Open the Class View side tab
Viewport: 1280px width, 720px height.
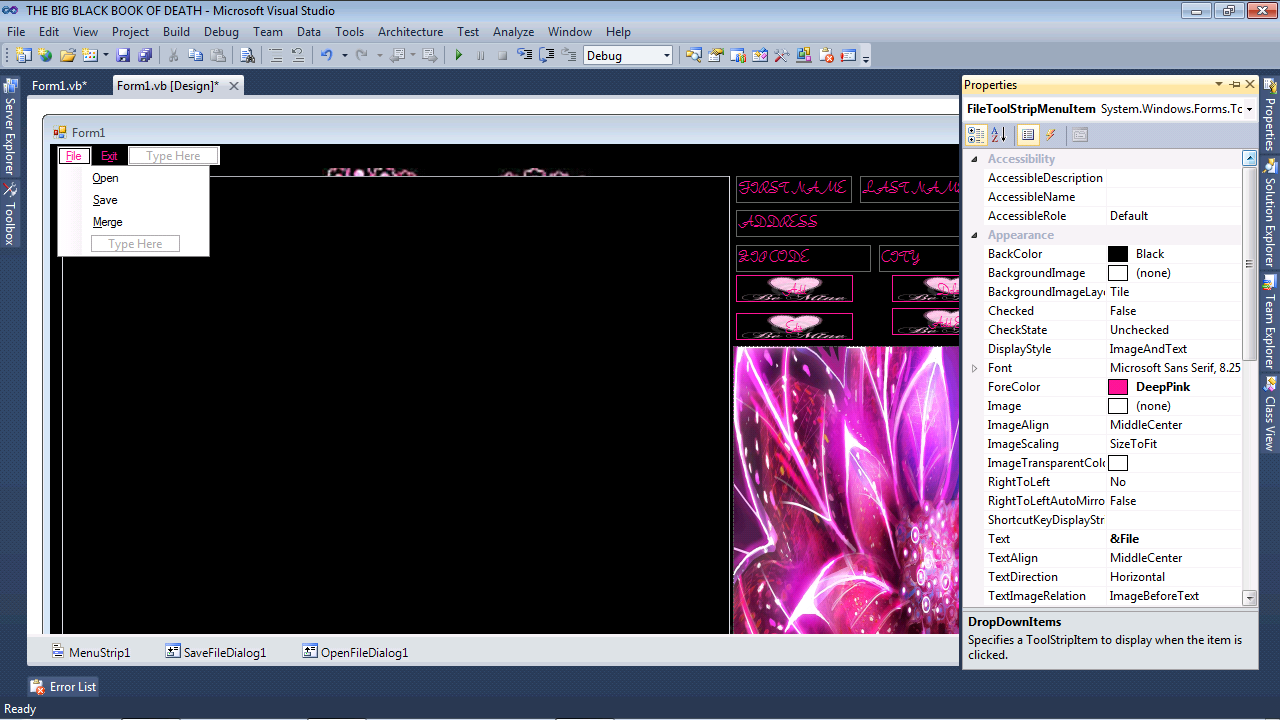(x=1270, y=414)
